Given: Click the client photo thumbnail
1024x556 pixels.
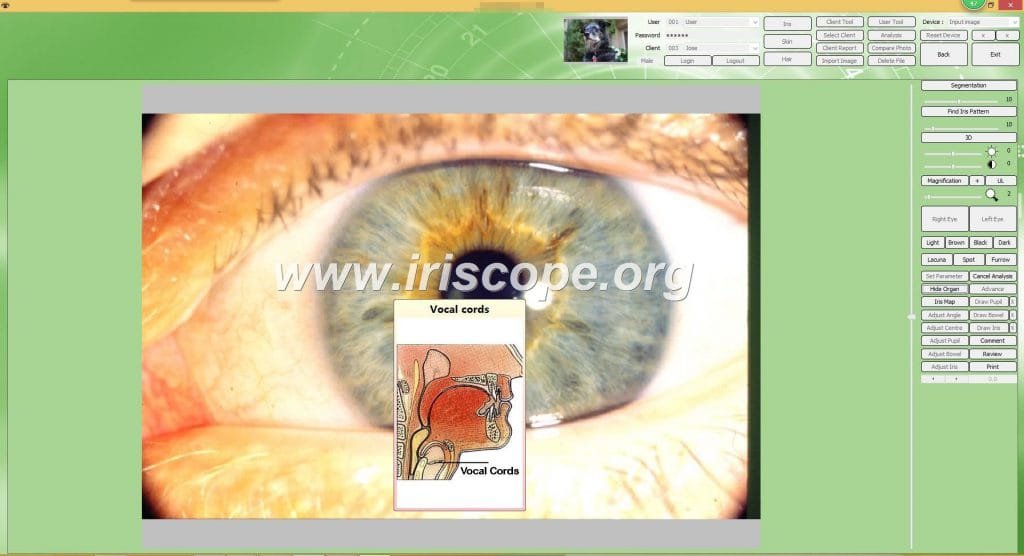Looking at the screenshot, I should click(596, 40).
